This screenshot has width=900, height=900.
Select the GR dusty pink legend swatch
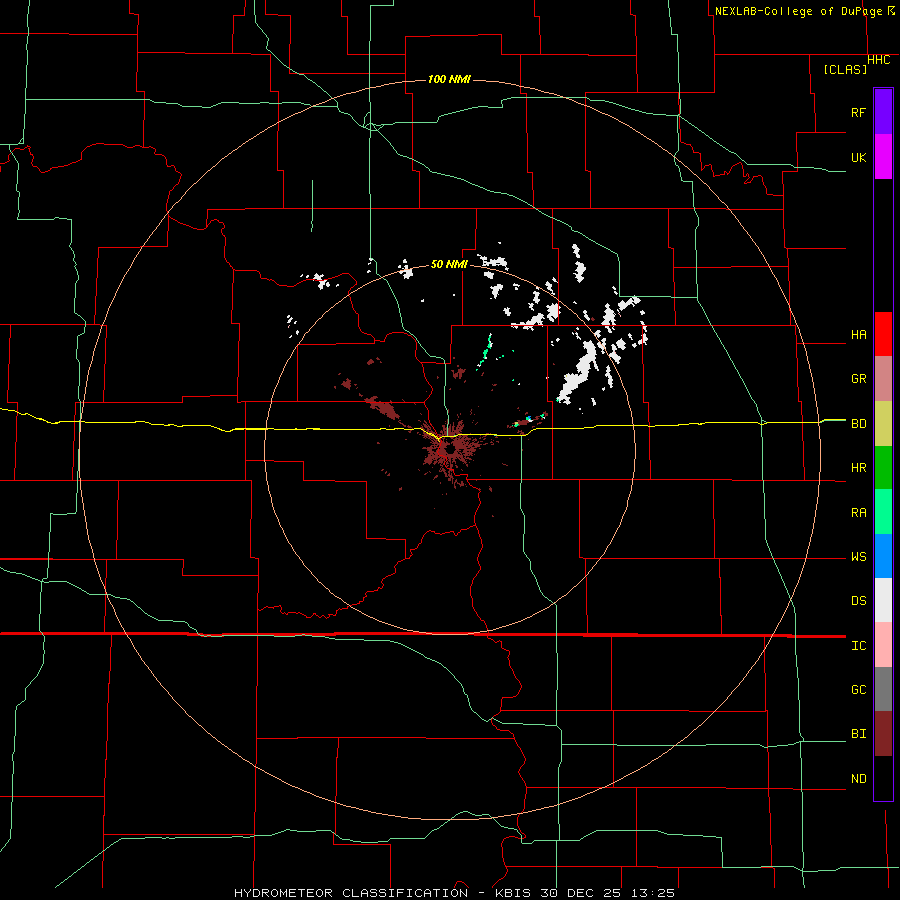[x=883, y=379]
